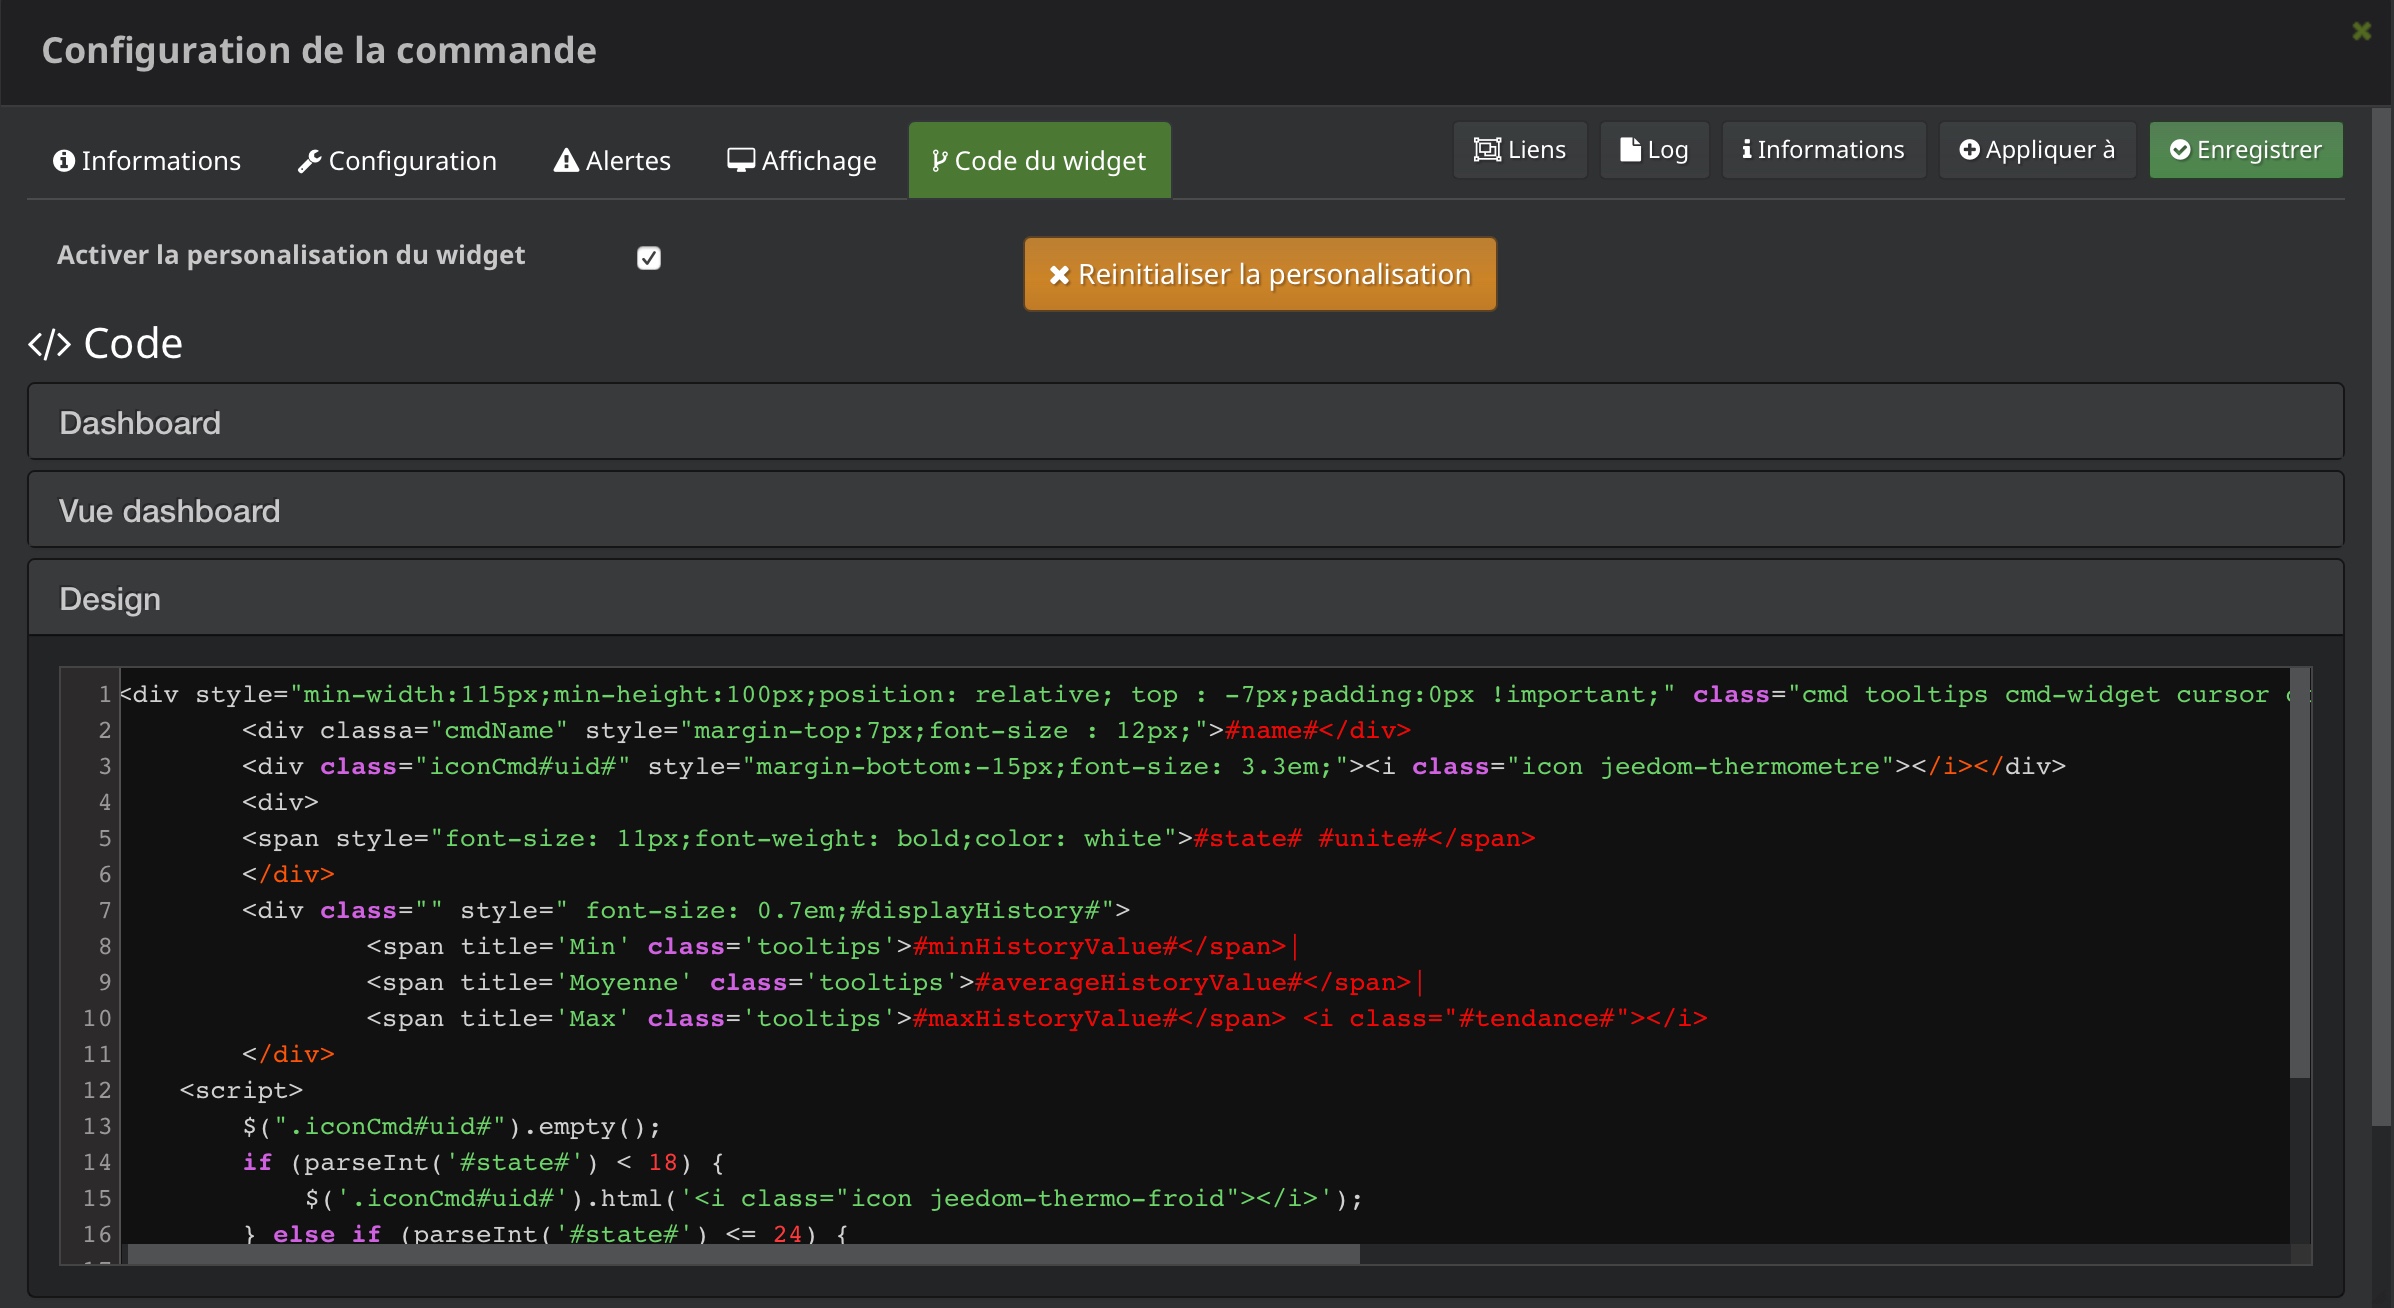The width and height of the screenshot is (2394, 1308).
Task: Click '#minHistoryValue#' on line 8
Action: (1045, 946)
